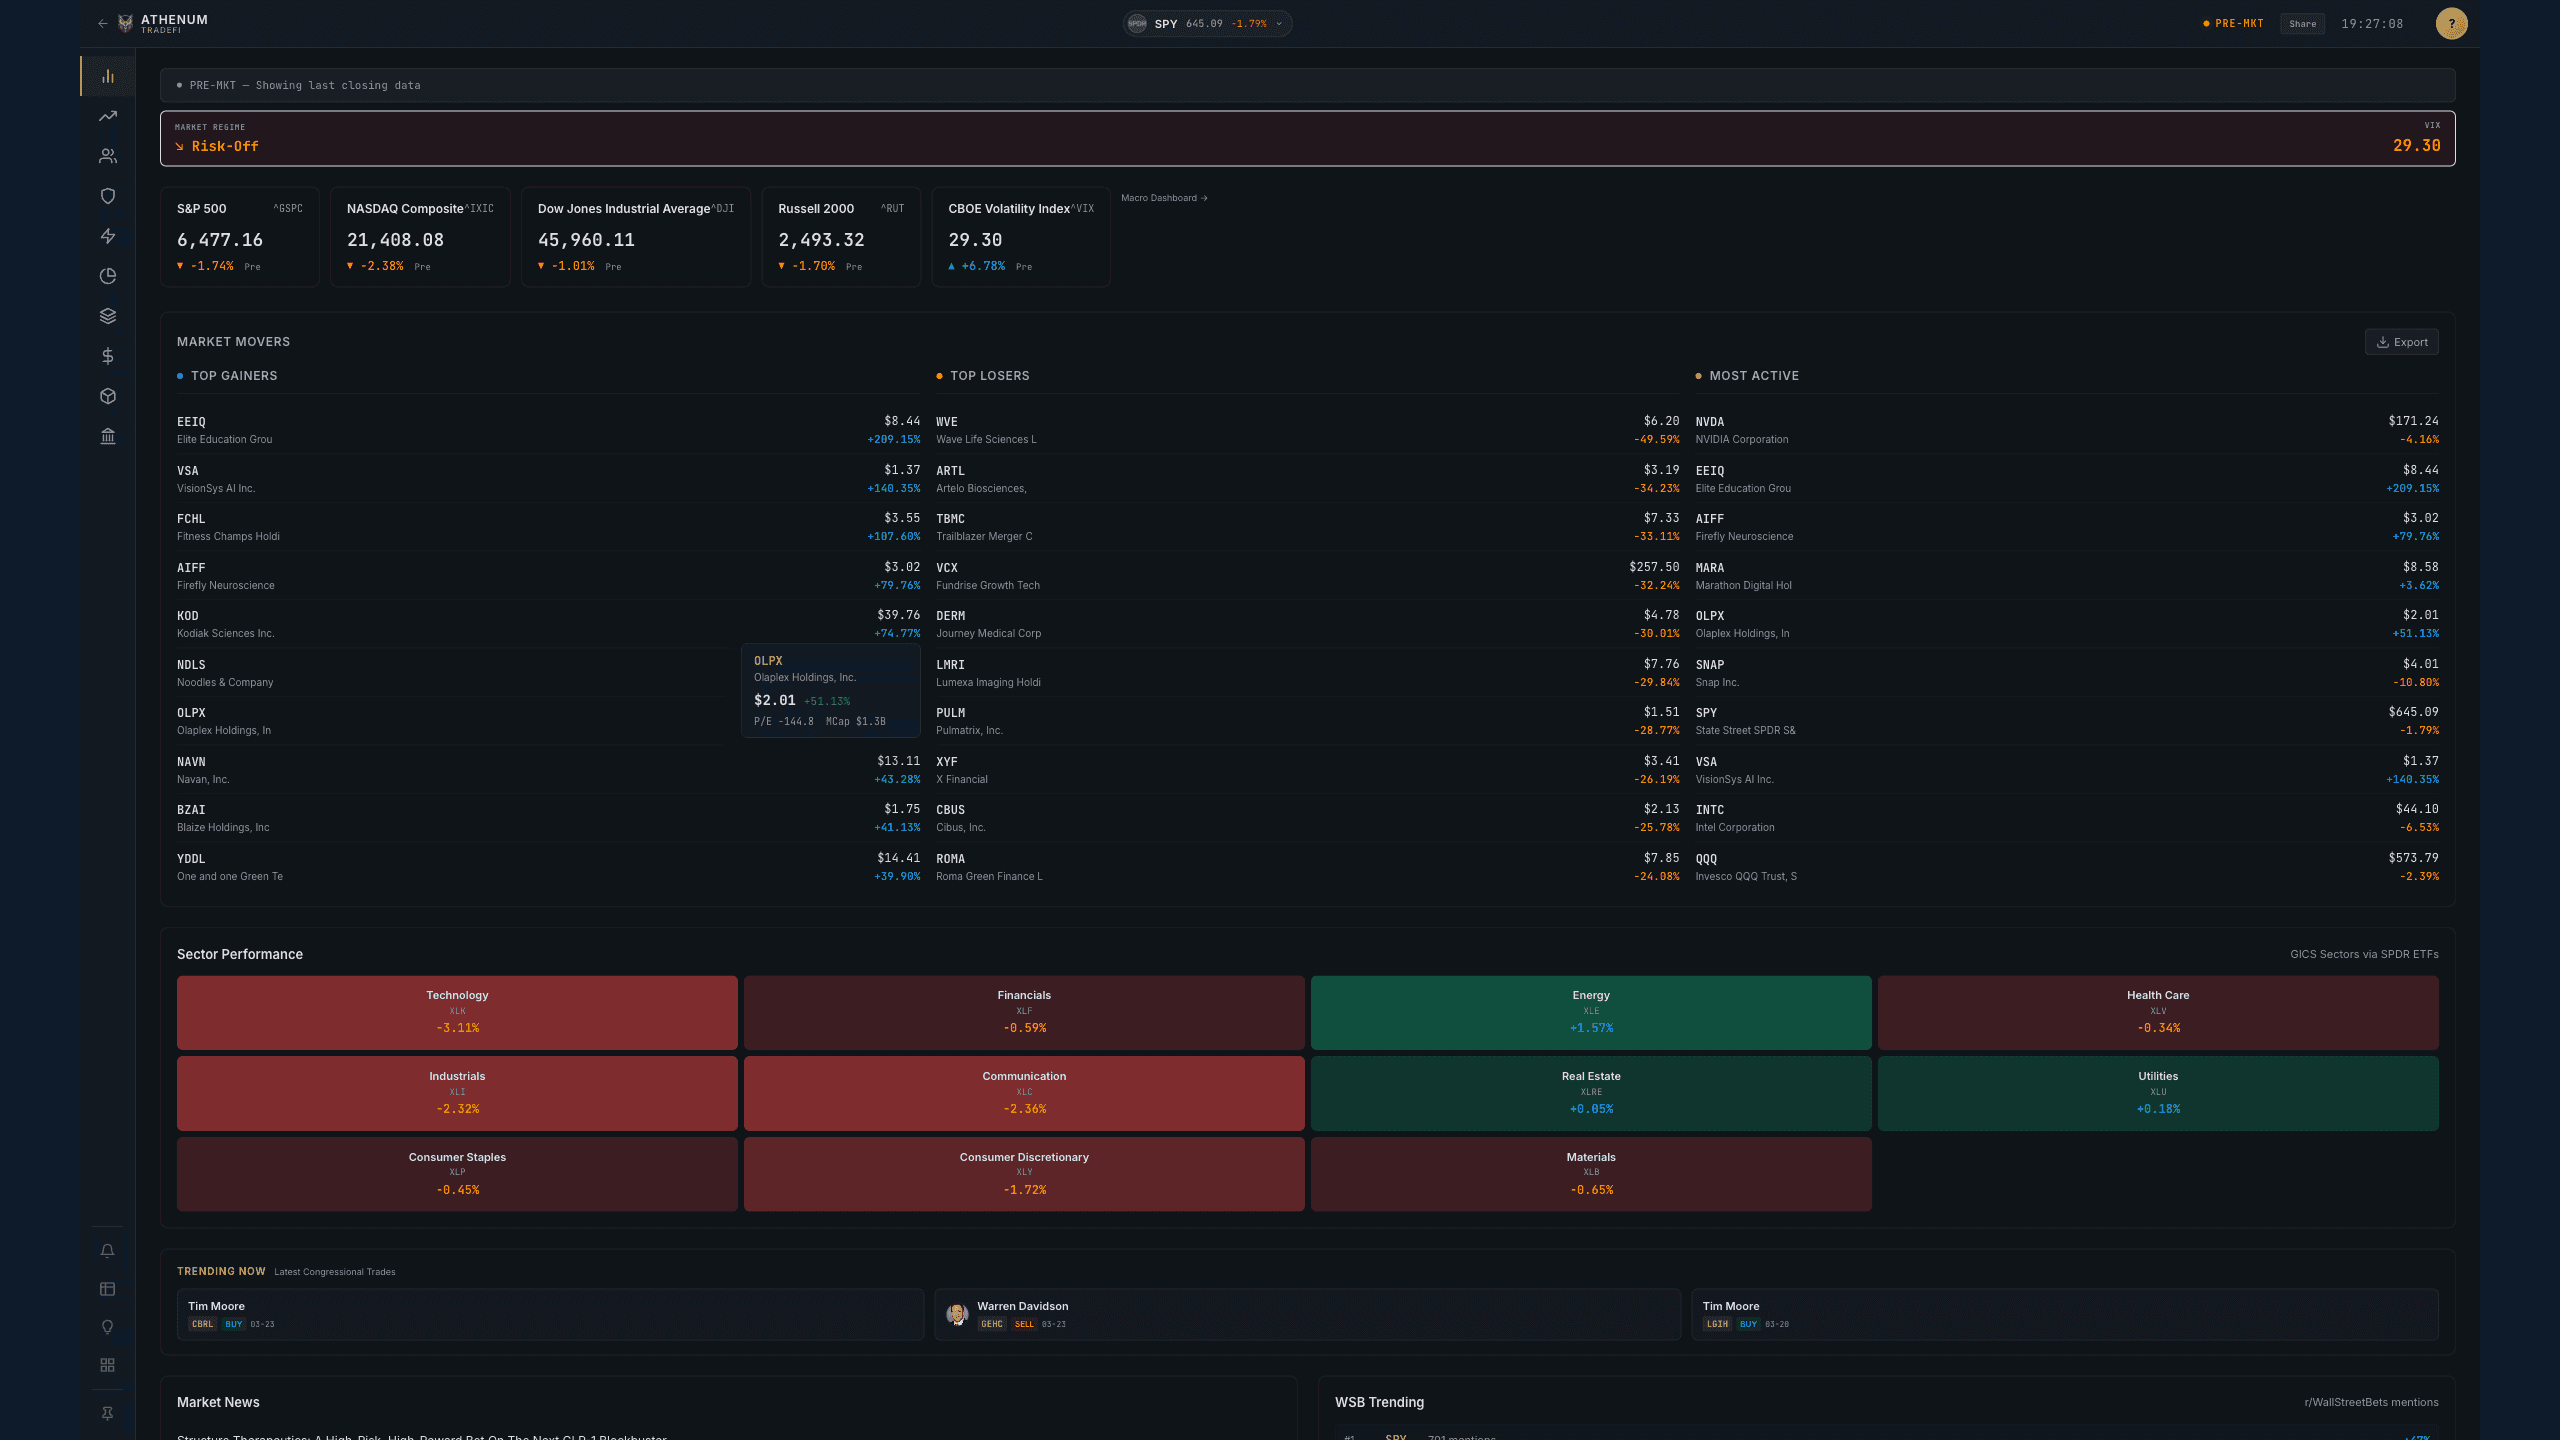Click the shield icon in the sidebar

(x=107, y=195)
